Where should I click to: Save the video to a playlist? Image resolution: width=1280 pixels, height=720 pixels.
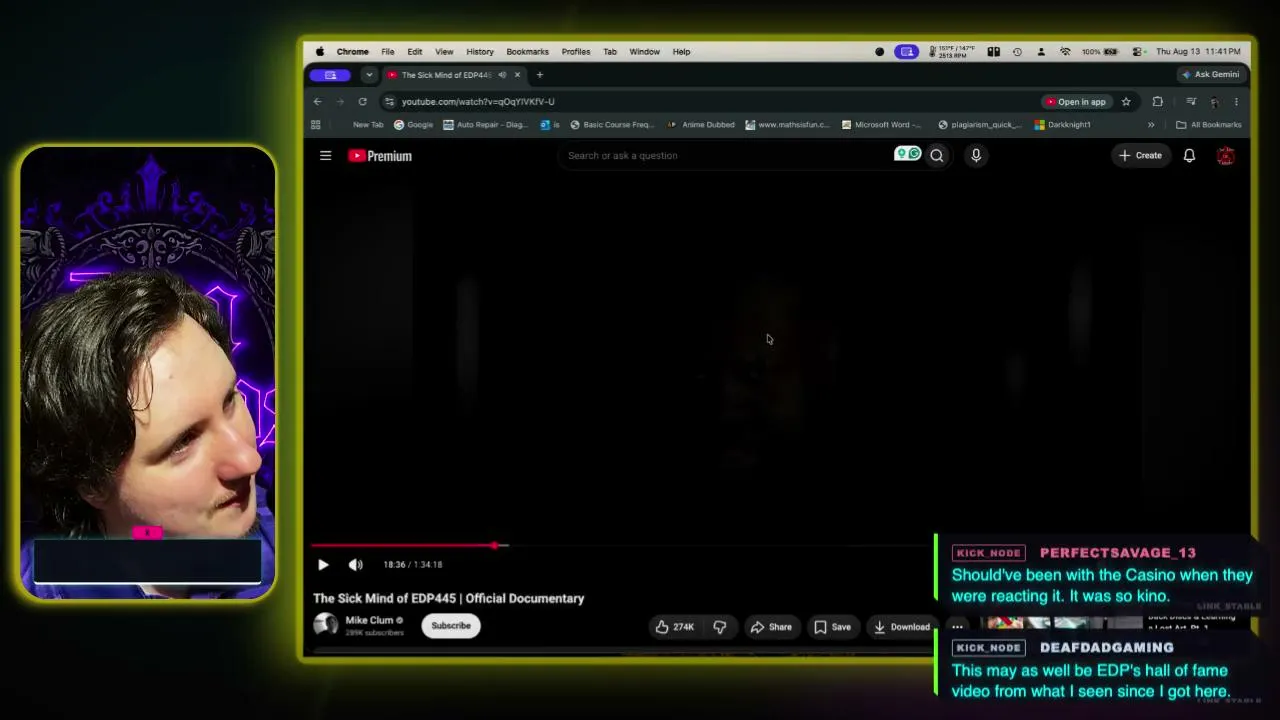832,627
